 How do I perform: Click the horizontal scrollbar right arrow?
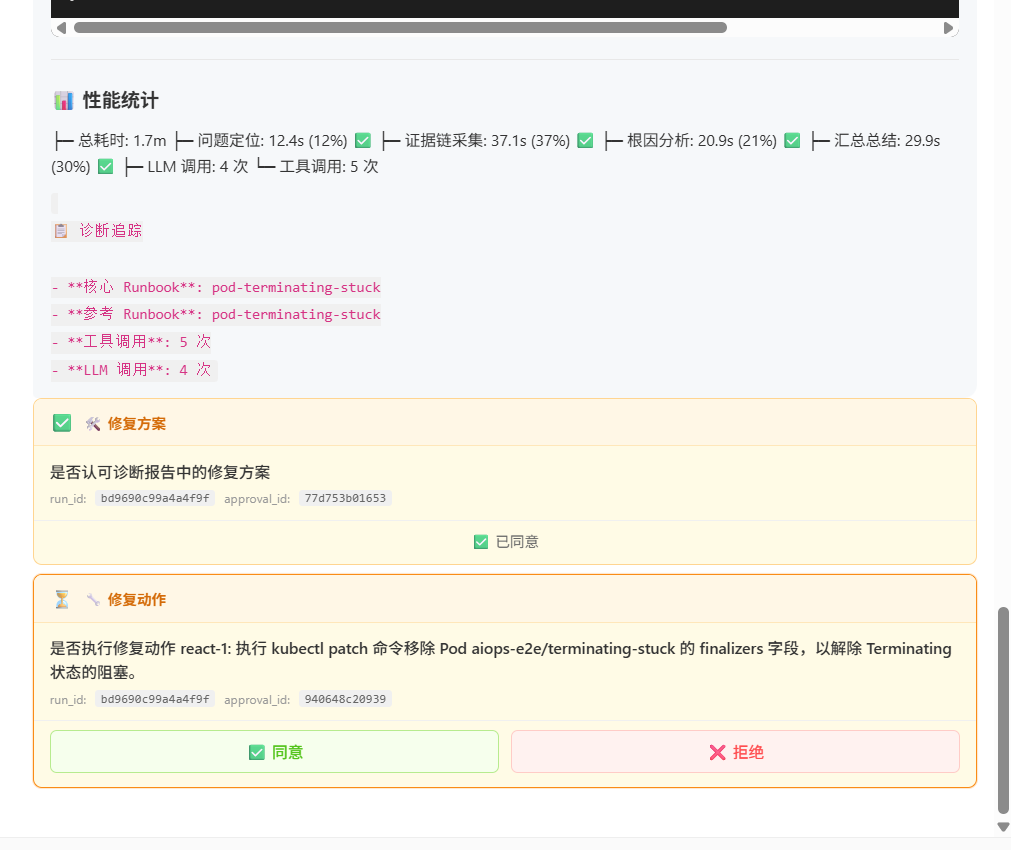click(x=948, y=28)
